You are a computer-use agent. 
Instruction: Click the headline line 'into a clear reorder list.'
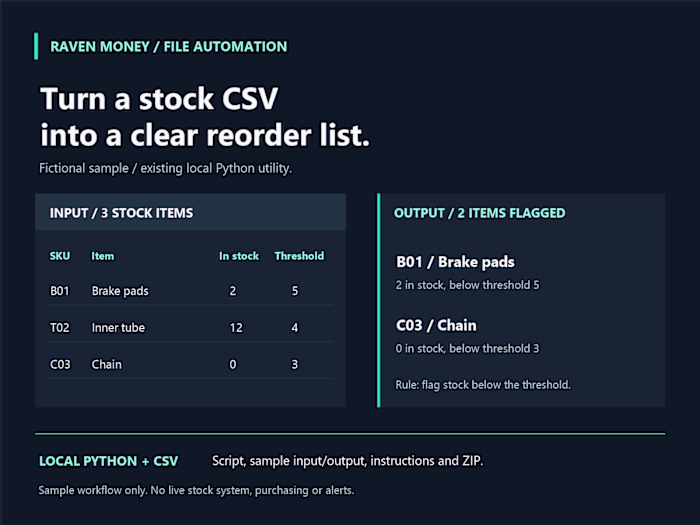tap(205, 135)
